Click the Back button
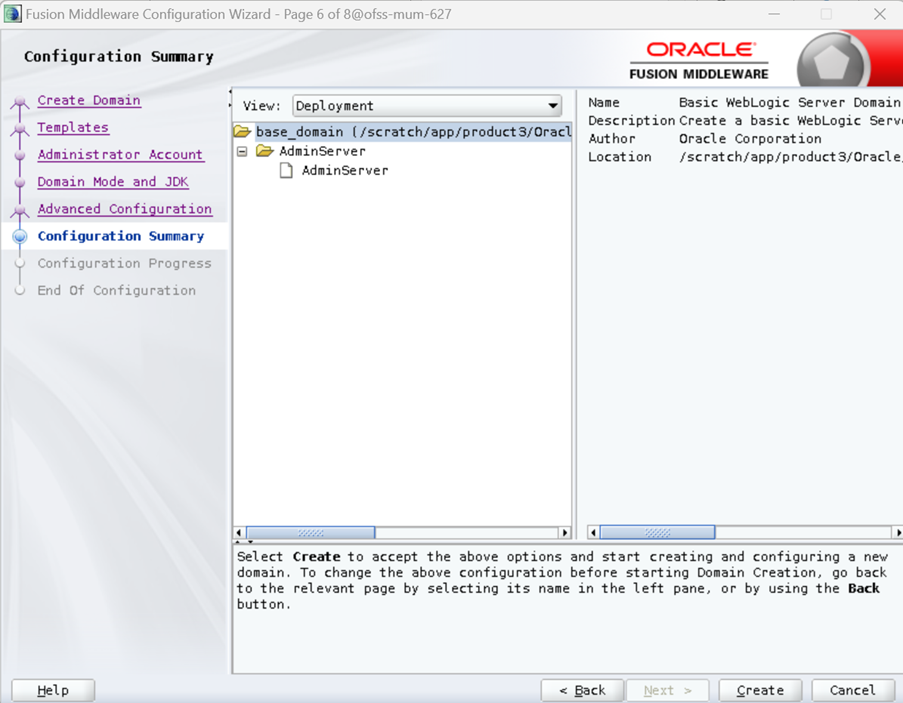The width and height of the screenshot is (903, 703). click(x=582, y=690)
